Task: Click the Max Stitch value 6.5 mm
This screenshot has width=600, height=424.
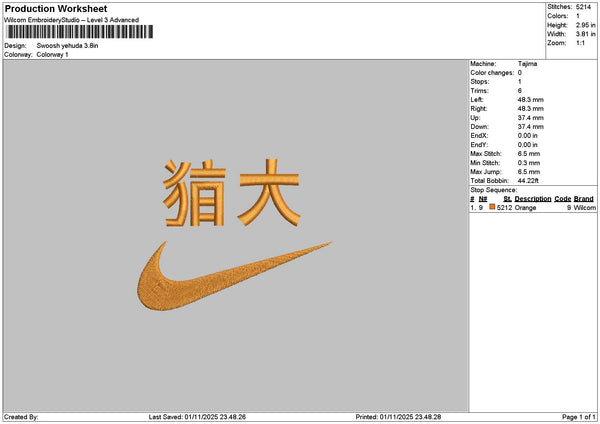Action: click(x=529, y=154)
